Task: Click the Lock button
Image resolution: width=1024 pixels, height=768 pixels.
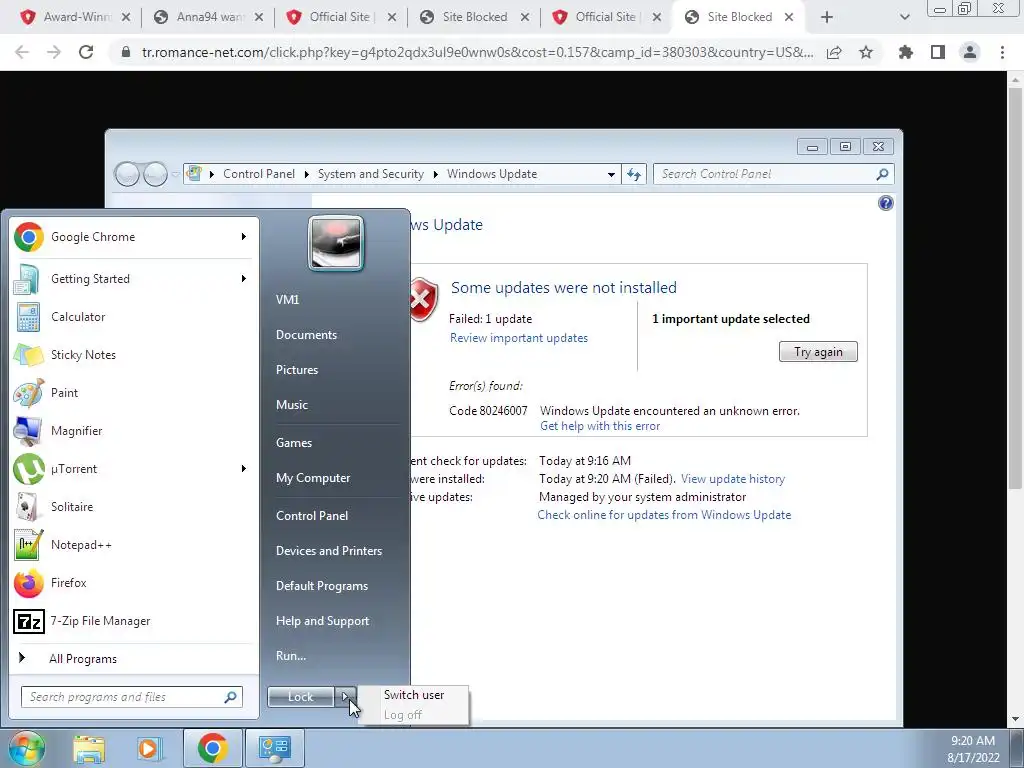Action: (x=300, y=697)
